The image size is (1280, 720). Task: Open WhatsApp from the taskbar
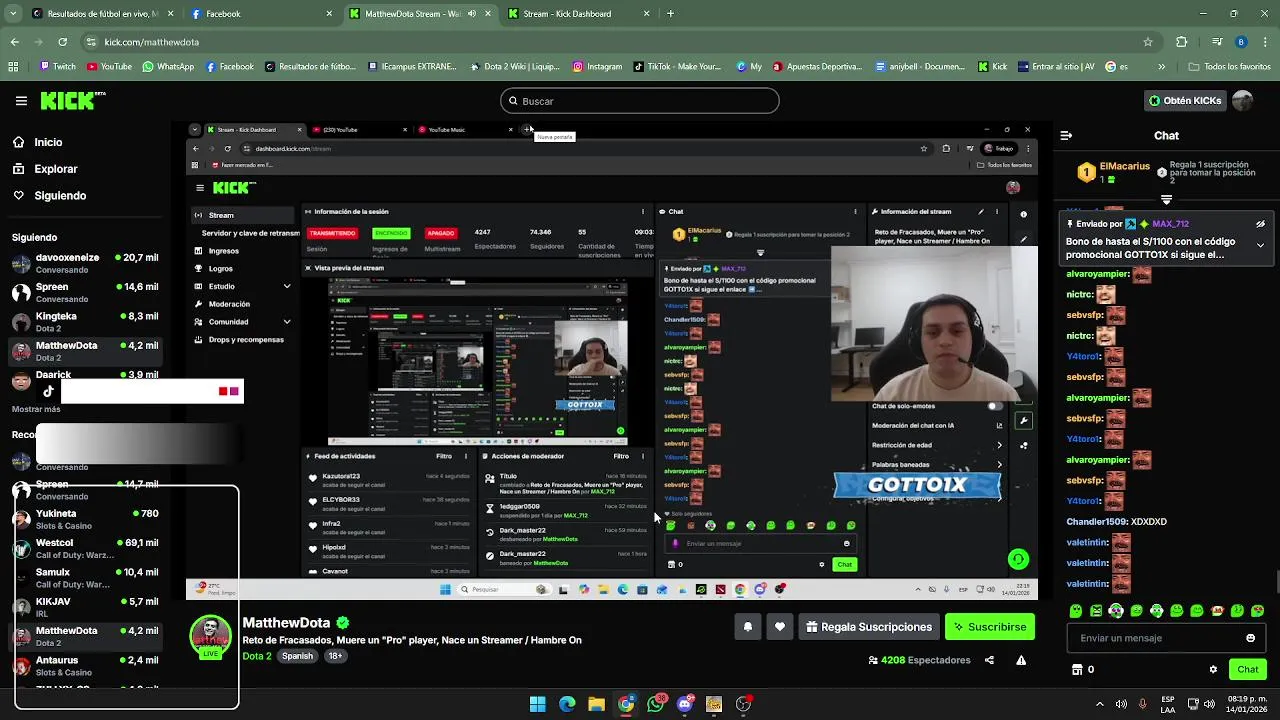tap(656, 704)
